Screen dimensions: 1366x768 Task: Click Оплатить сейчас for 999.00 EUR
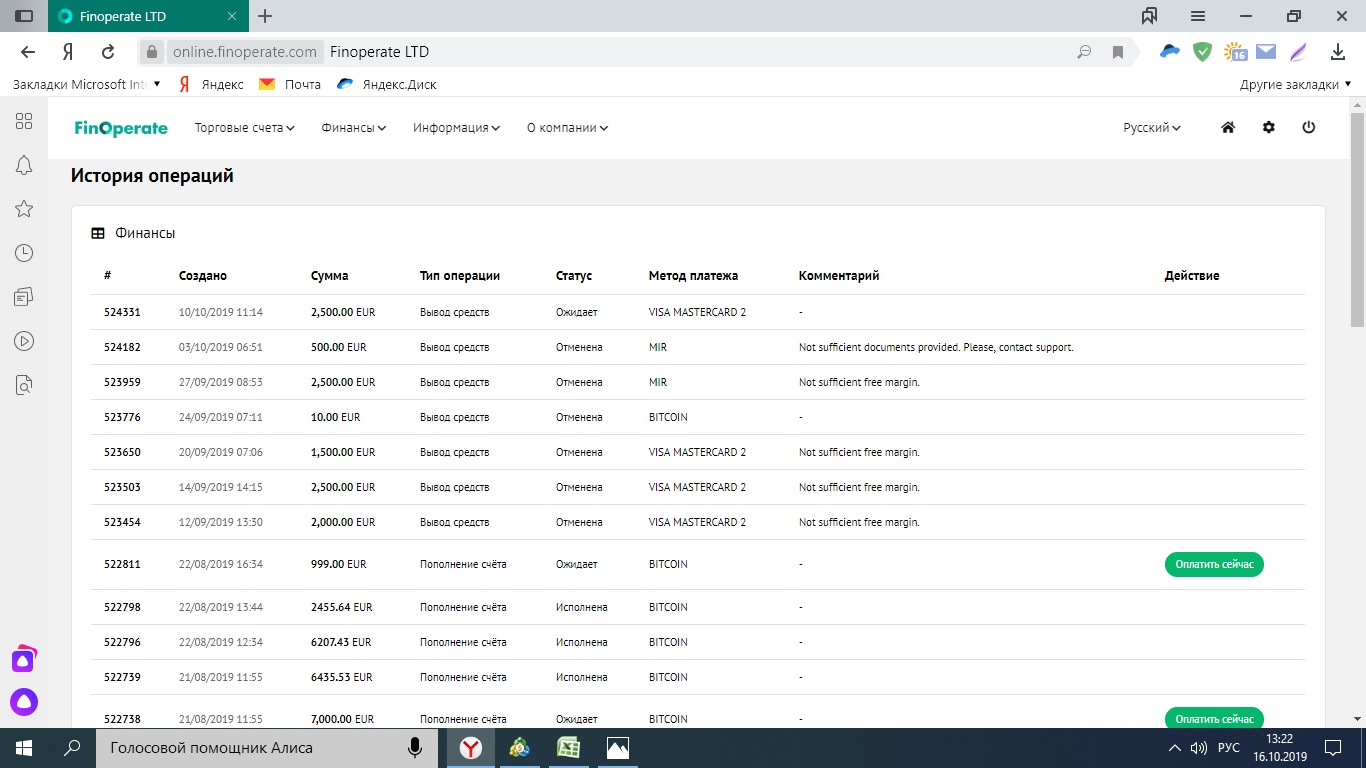(x=1214, y=564)
